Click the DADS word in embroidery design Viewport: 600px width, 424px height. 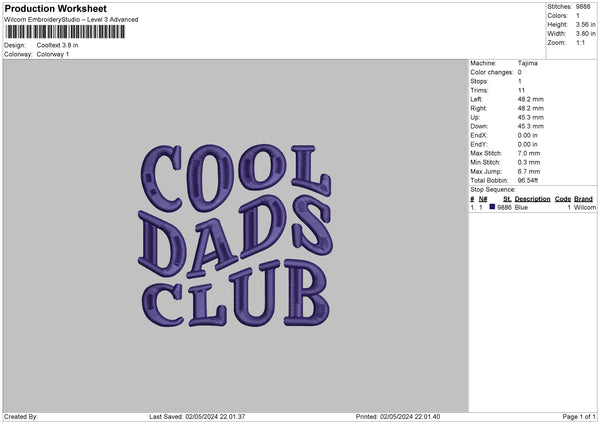[x=236, y=236]
